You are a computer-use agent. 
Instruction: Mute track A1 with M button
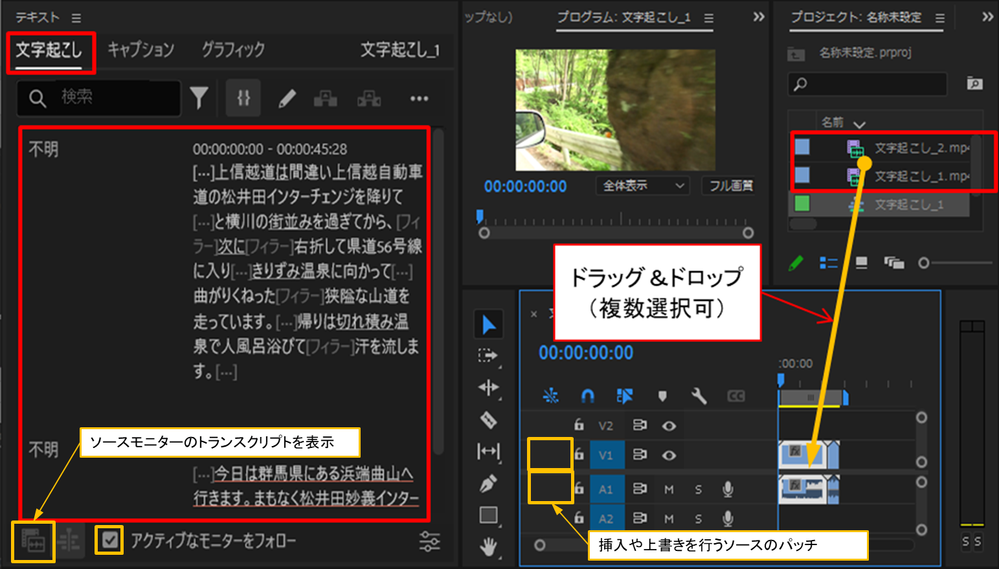pyautogui.click(x=668, y=489)
